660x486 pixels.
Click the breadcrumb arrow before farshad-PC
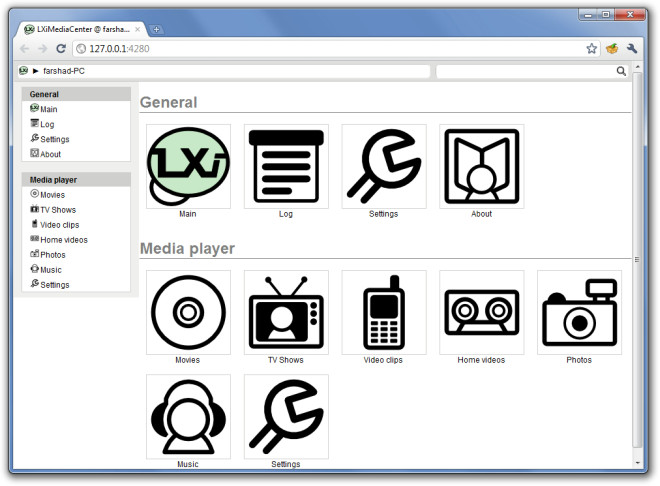35,71
